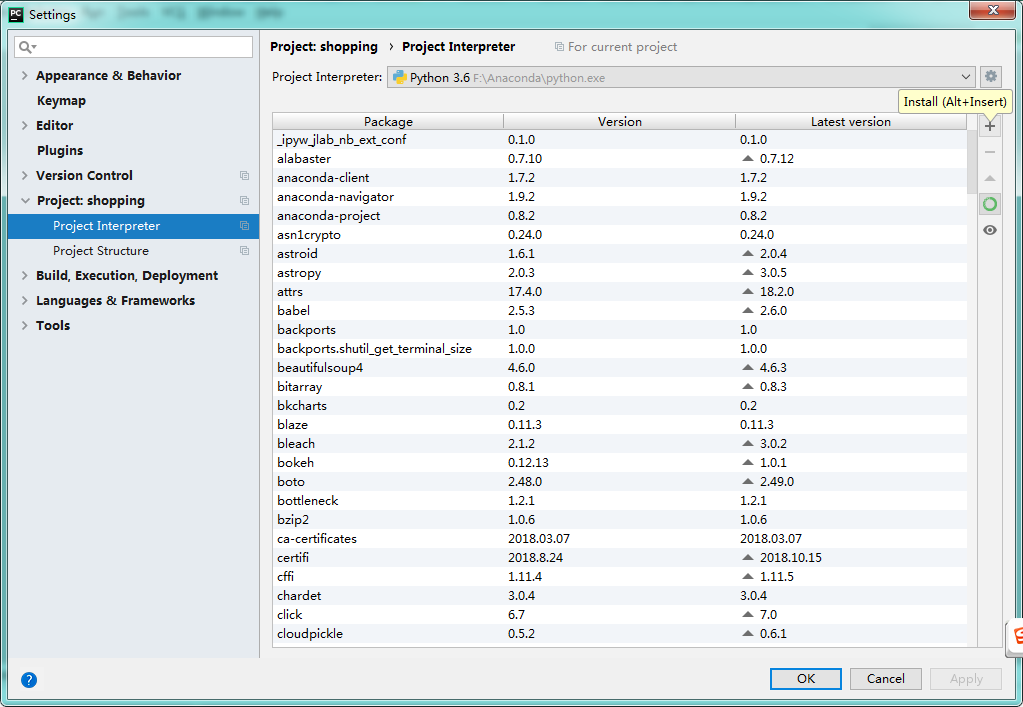Uninstall a package using the minus icon

(989, 151)
